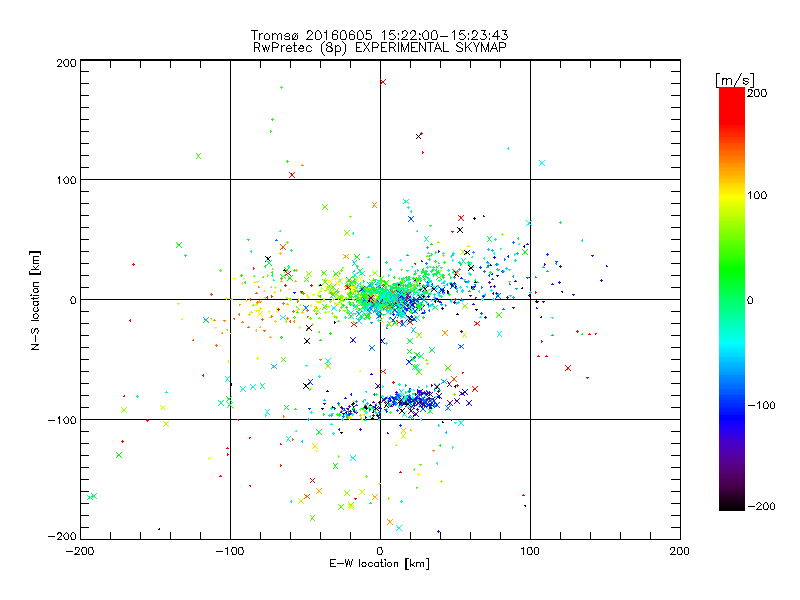The height and width of the screenshot is (600, 800).
Task: Click the x-axis tick label '100'
Action: click(x=530, y=551)
